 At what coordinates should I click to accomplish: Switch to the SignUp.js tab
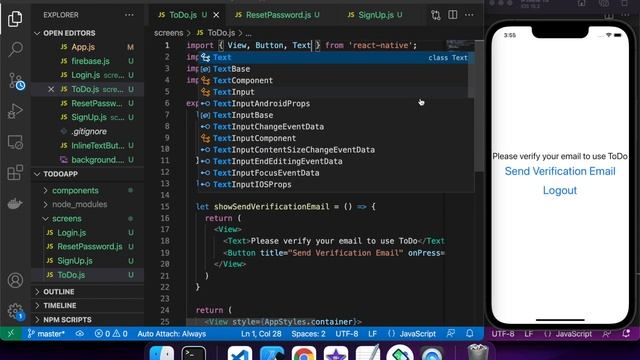(x=376, y=15)
